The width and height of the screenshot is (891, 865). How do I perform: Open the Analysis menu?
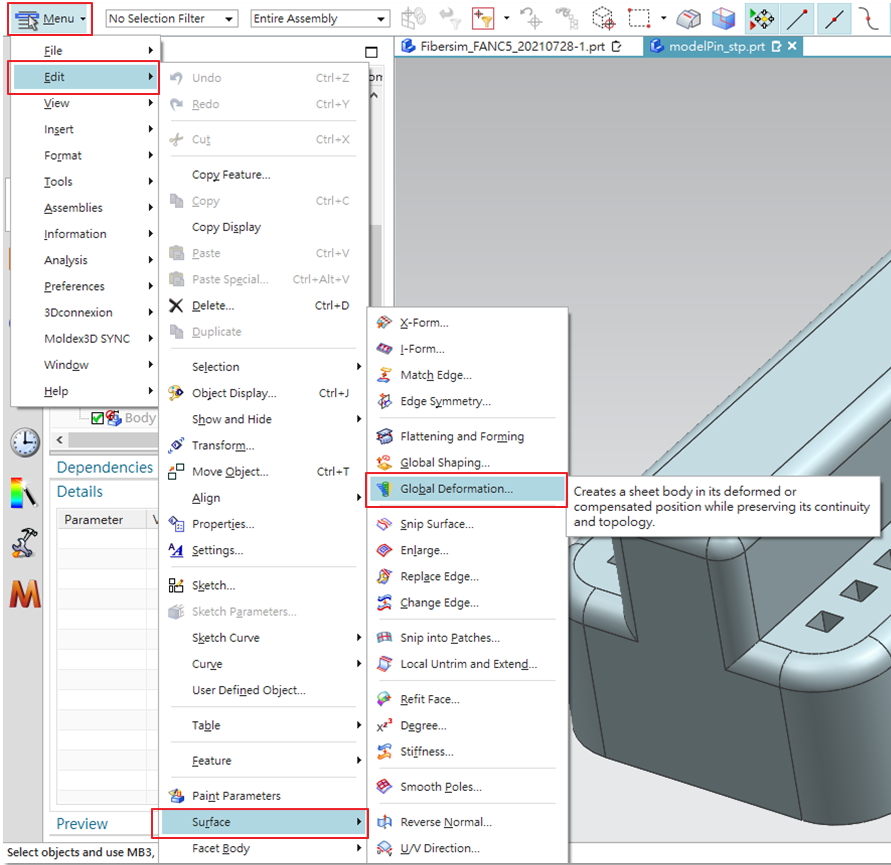tap(84, 260)
